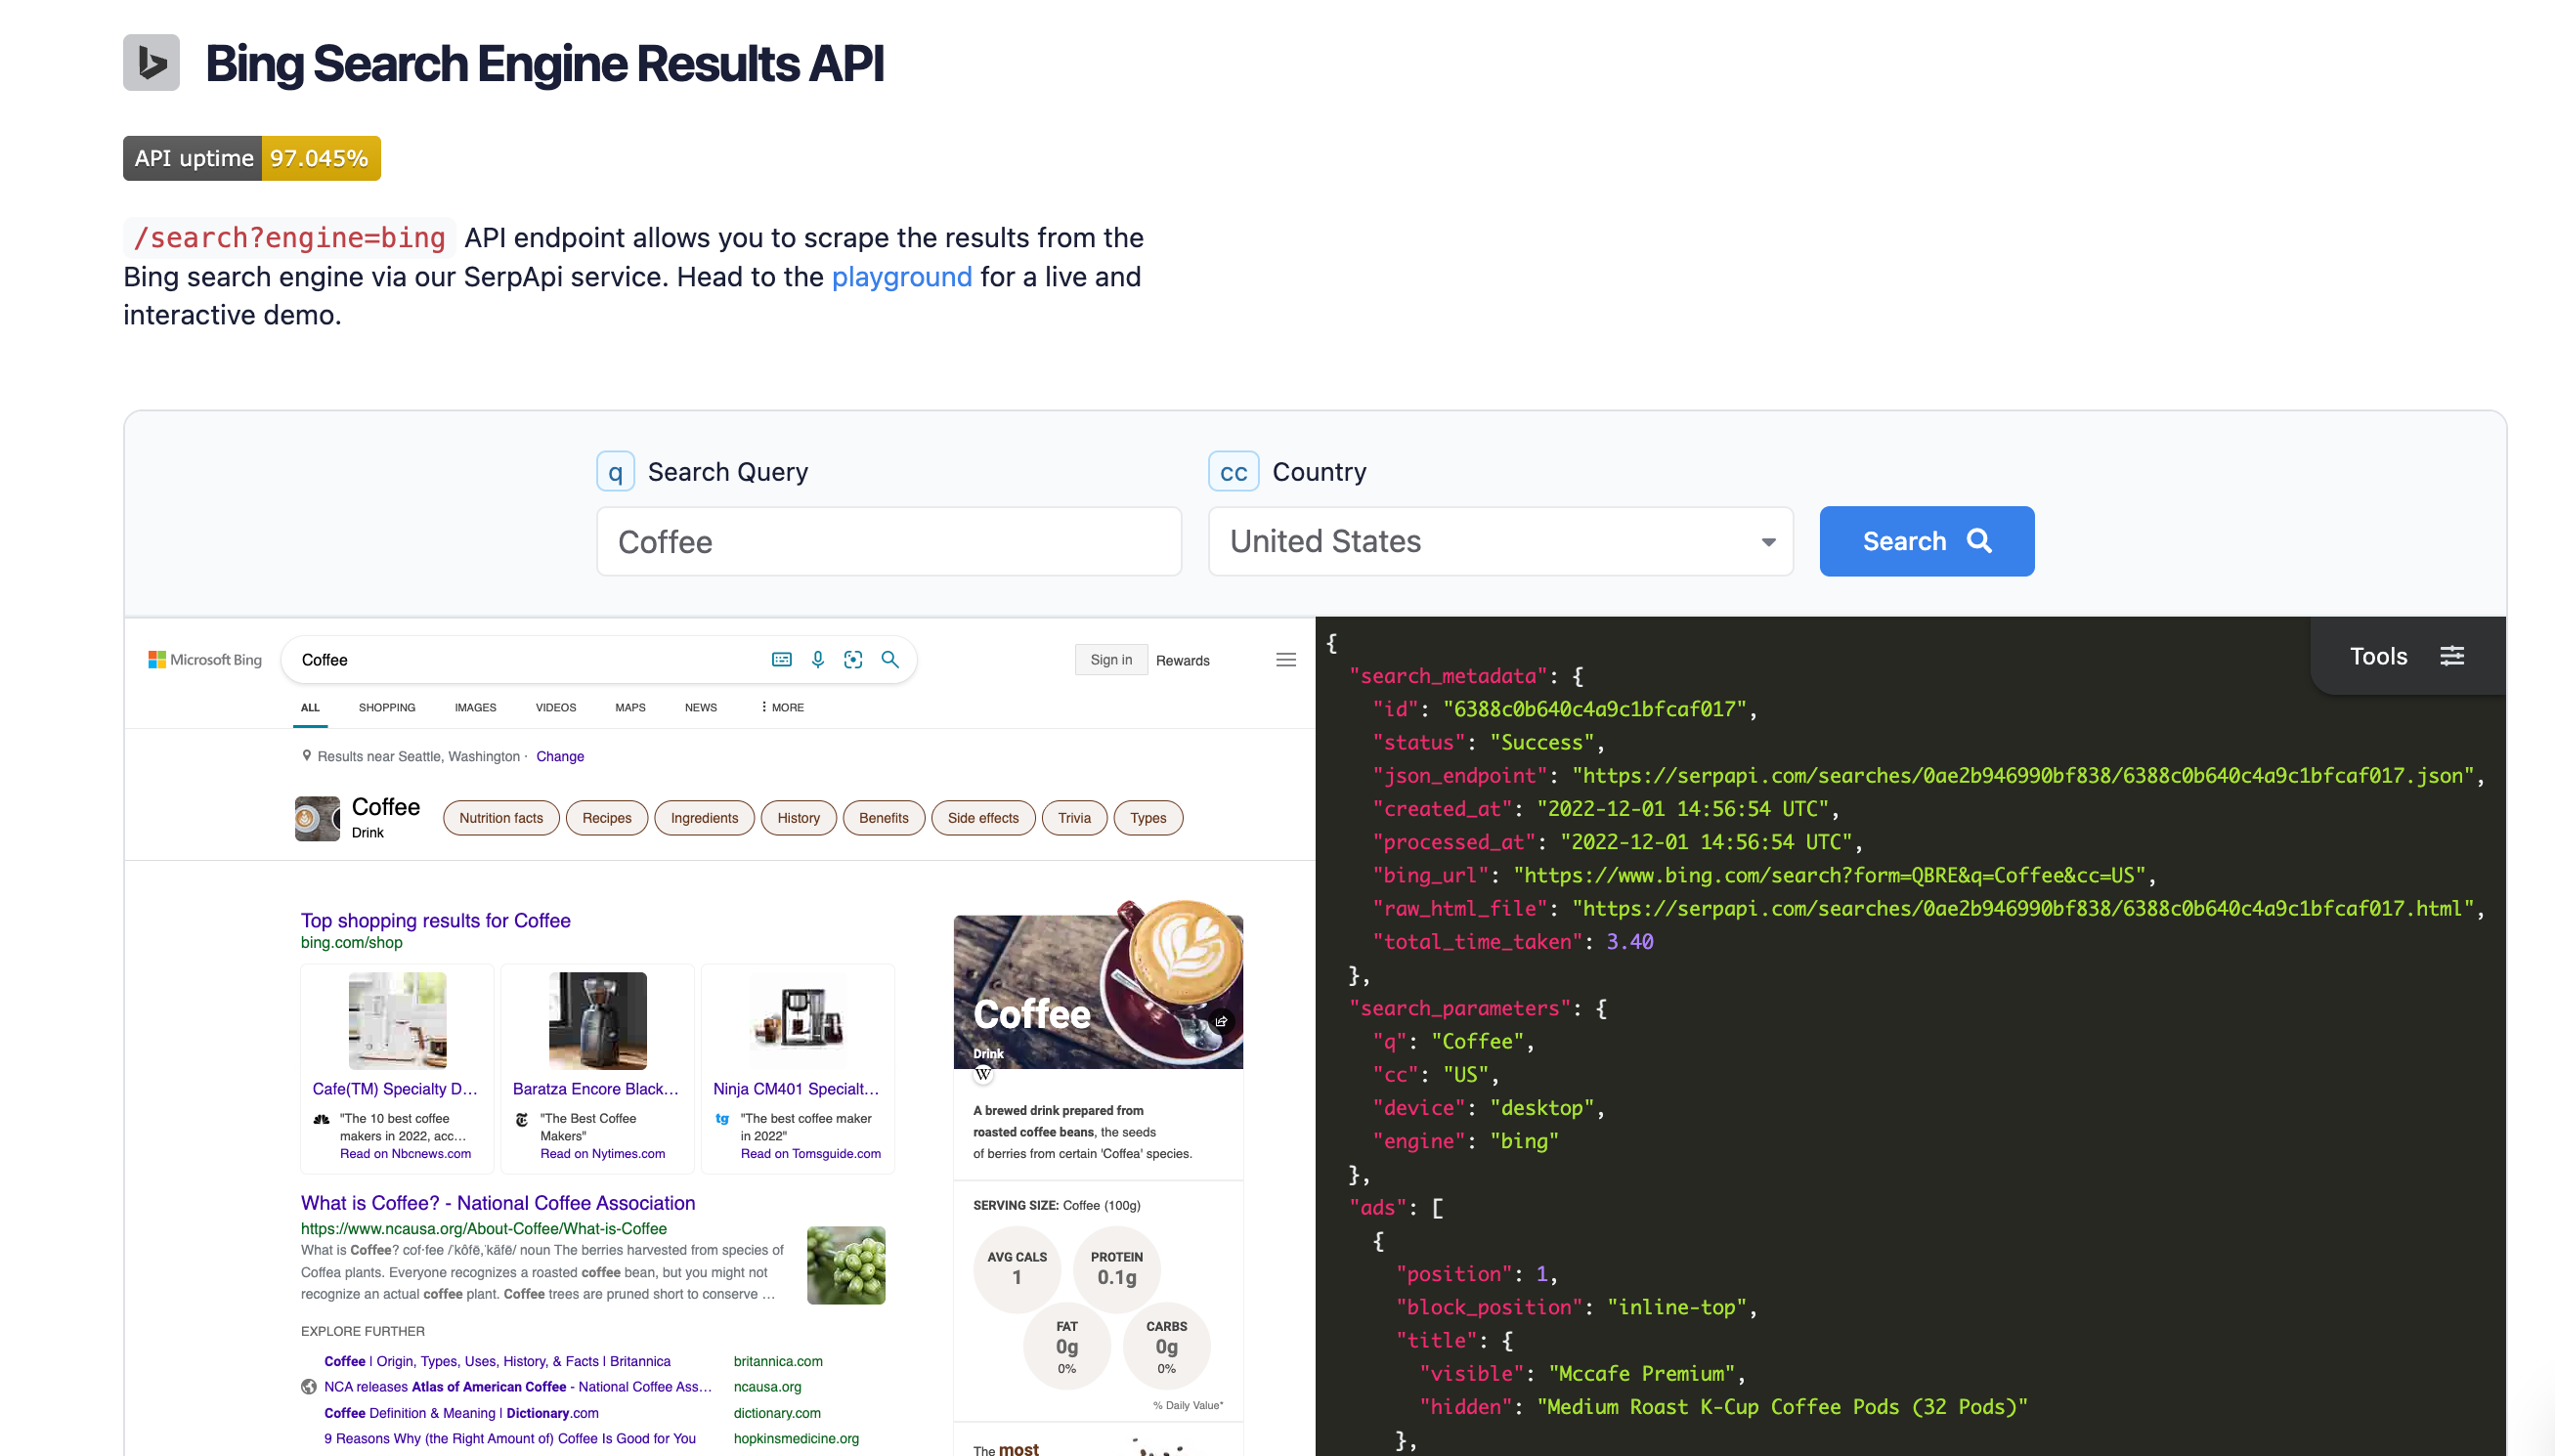The height and width of the screenshot is (1456, 2555).
Task: Open the Country dropdown showing United States
Action: click(1500, 541)
